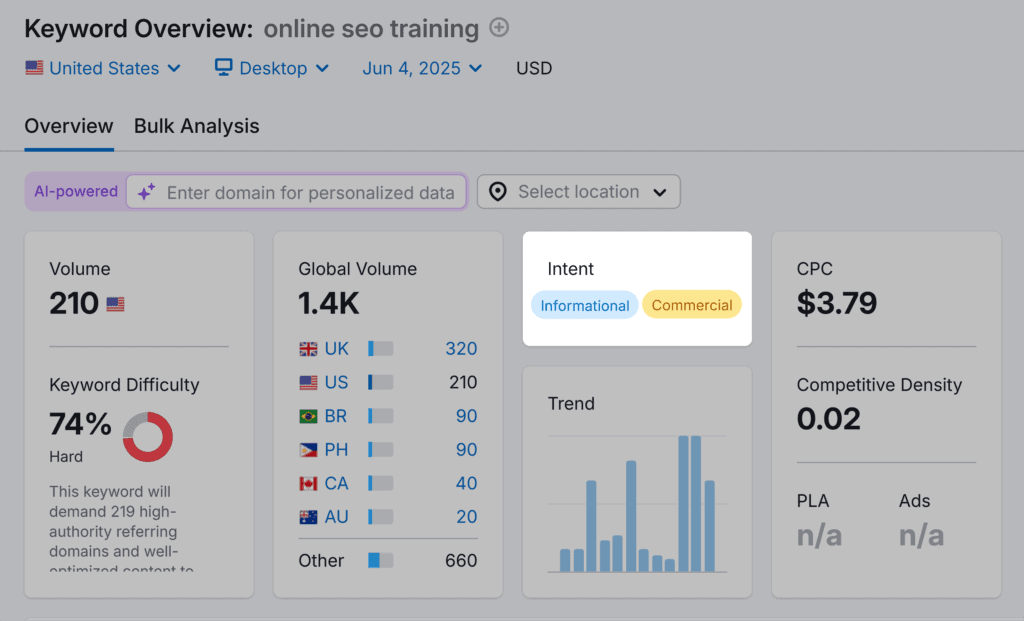
Task: Click the Keyword Difficulty donut gauge
Action: click(147, 437)
